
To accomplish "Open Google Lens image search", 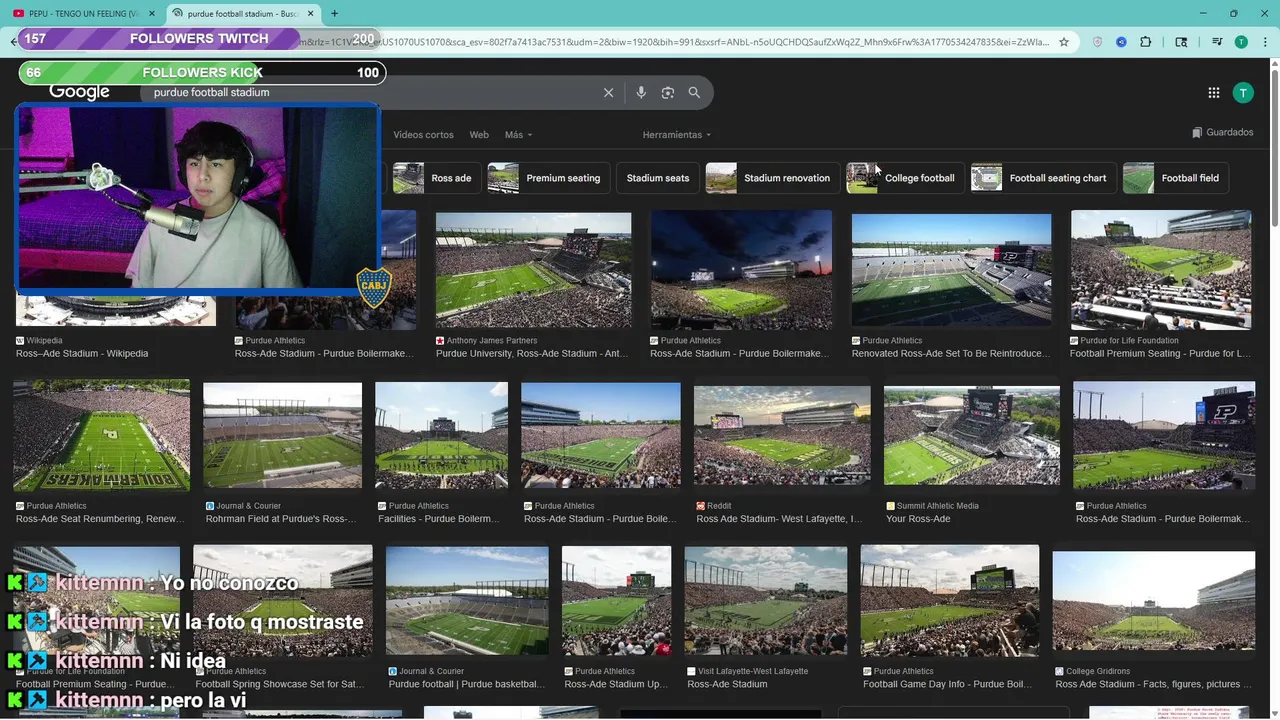I will [x=668, y=92].
